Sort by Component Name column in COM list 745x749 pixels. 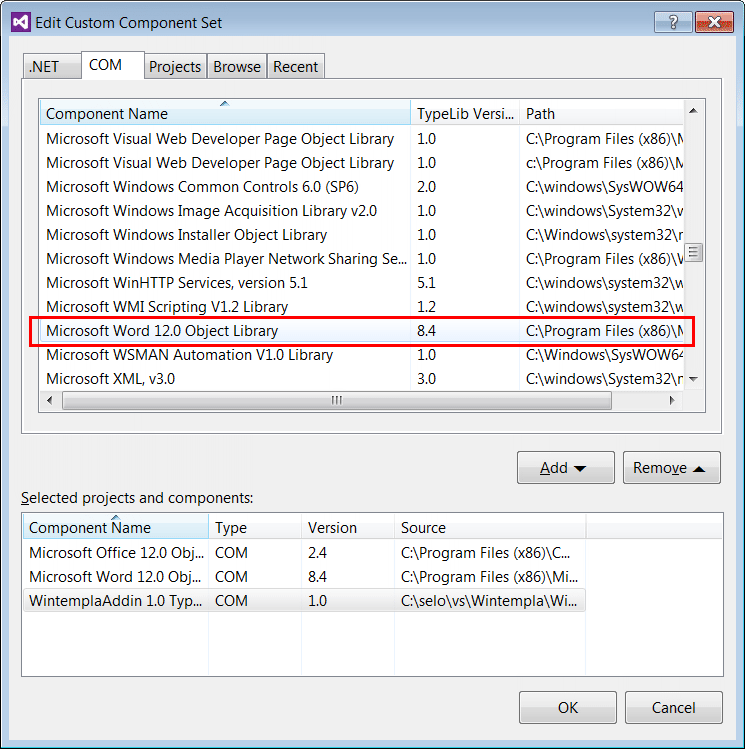[x=225, y=114]
